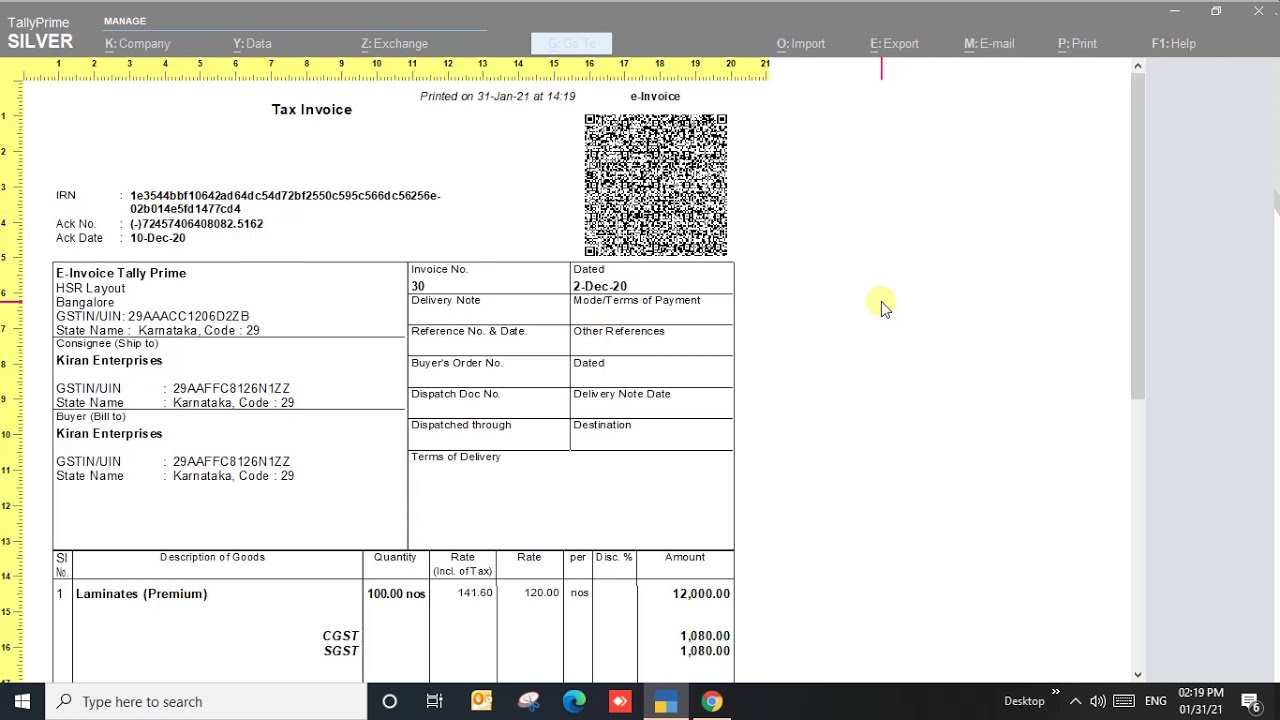
Task: Open the Y: Data menu
Action: point(252,44)
